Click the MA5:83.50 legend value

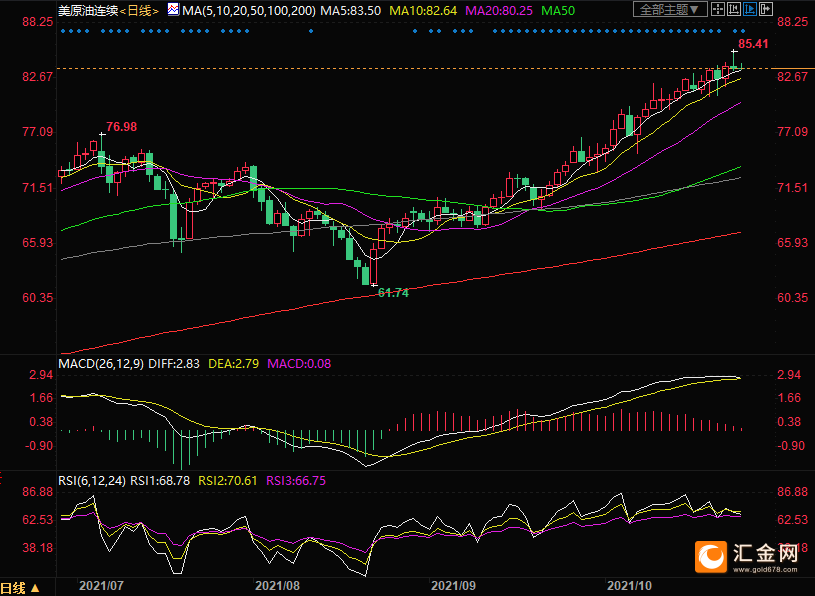pos(350,10)
